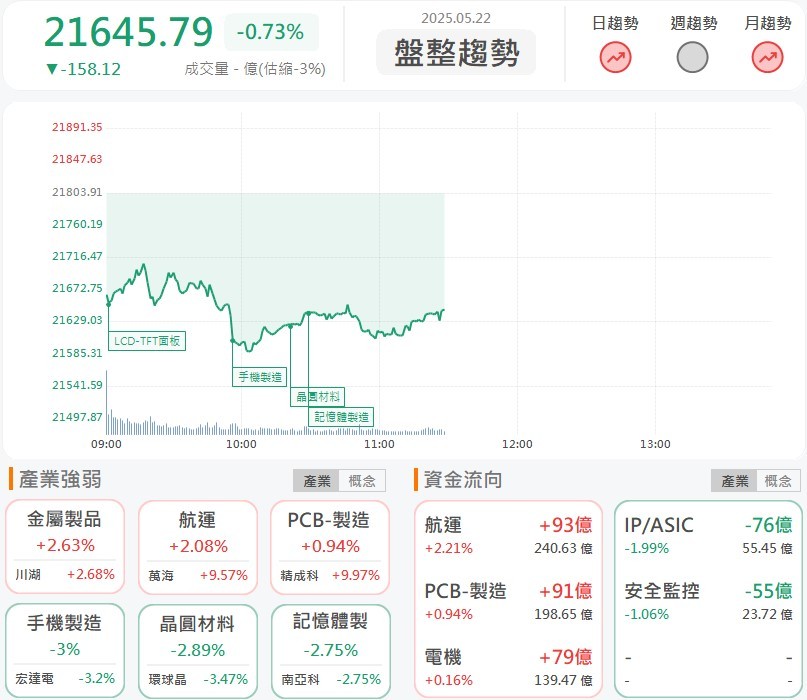
Task: Switch 產業強弱 section to the 產業 tab
Action: pos(317,481)
